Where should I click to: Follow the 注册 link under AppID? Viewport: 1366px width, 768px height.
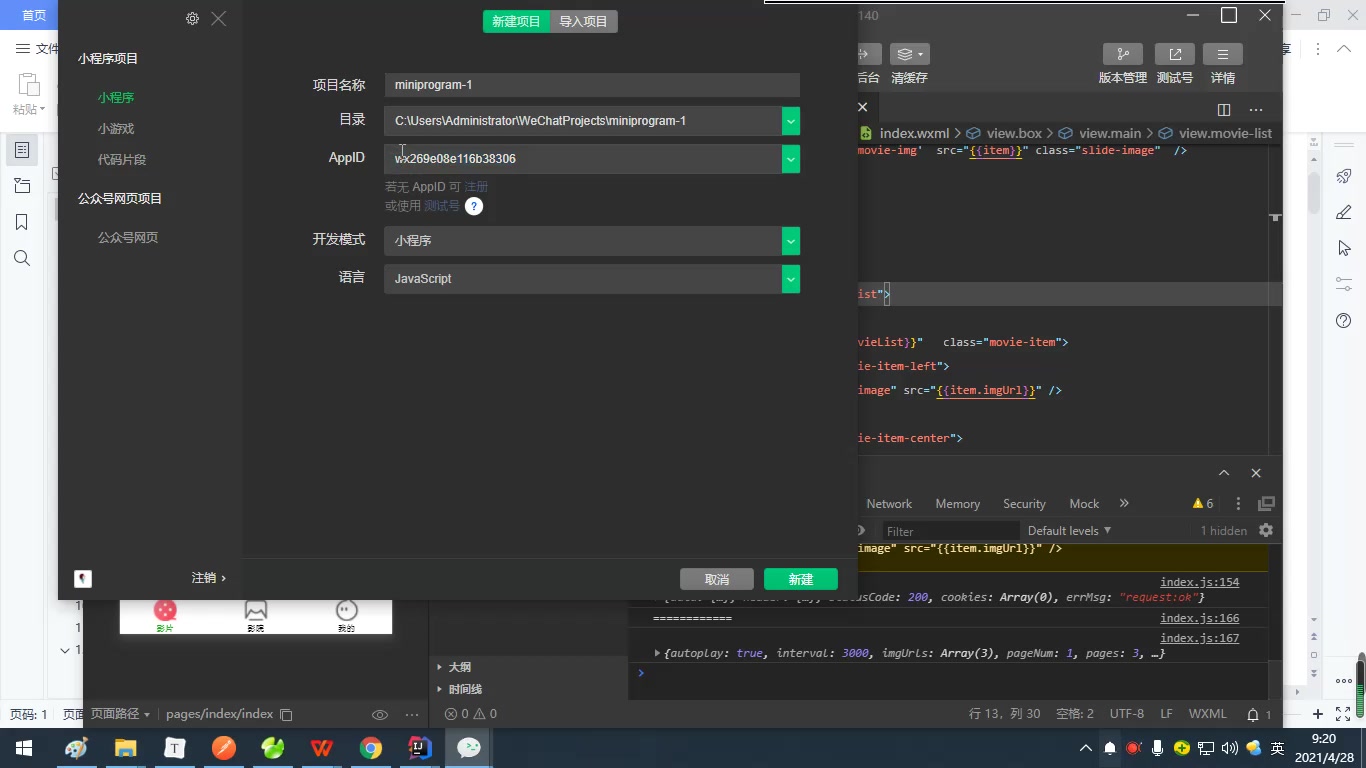[x=476, y=187]
